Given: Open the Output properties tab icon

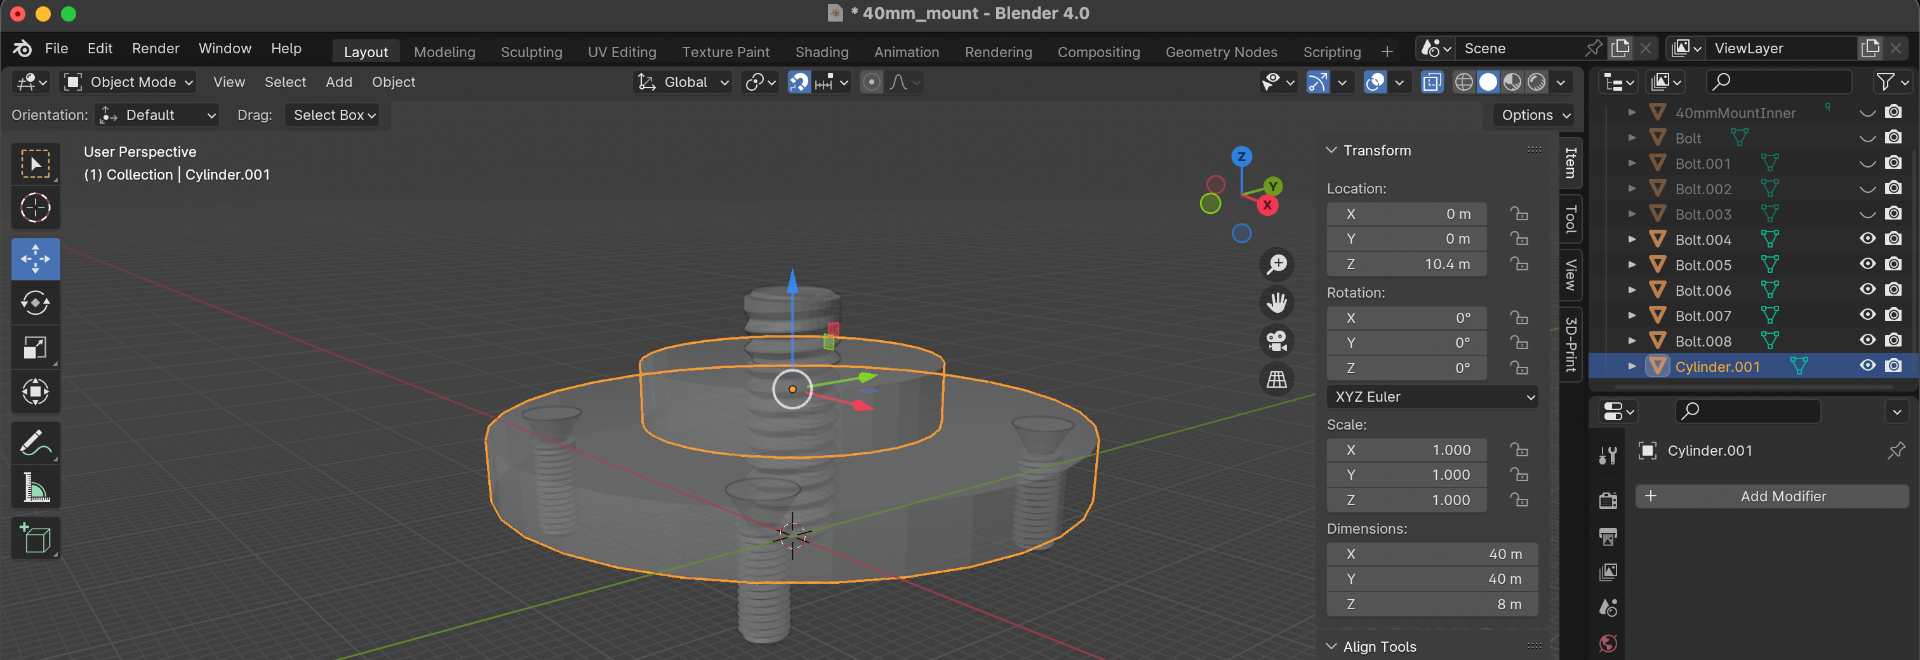Looking at the screenshot, I should [x=1608, y=537].
